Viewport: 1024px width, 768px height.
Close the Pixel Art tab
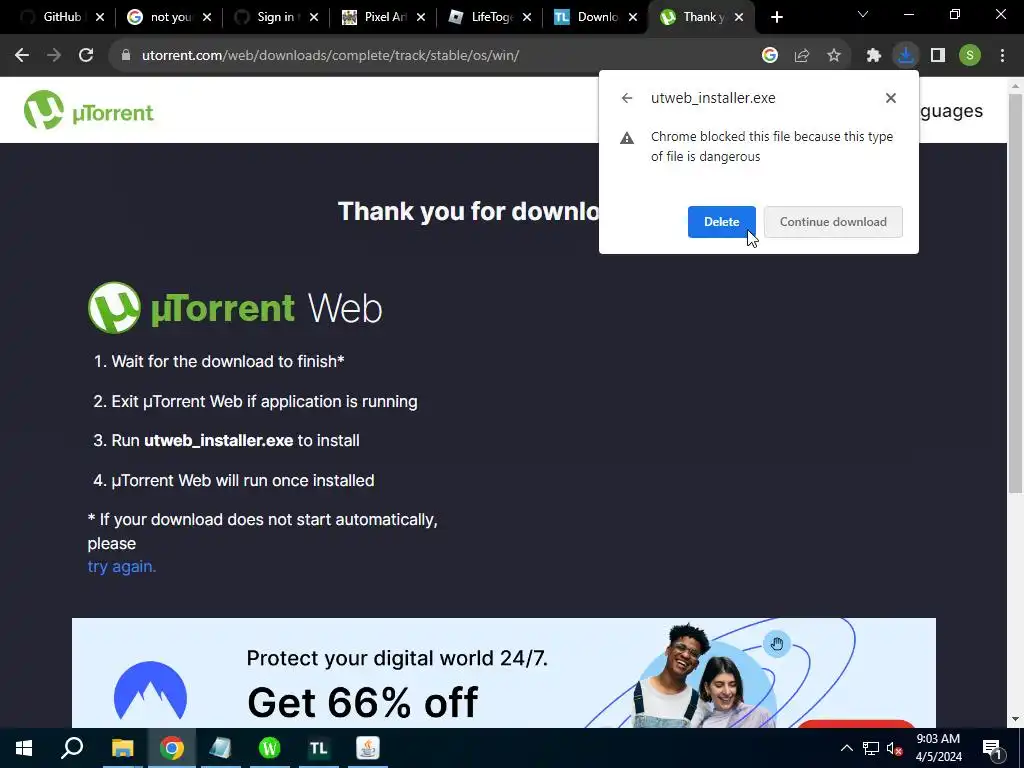421,17
